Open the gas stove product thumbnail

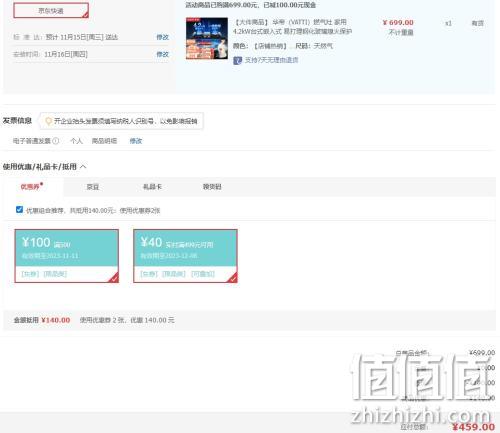[207, 38]
